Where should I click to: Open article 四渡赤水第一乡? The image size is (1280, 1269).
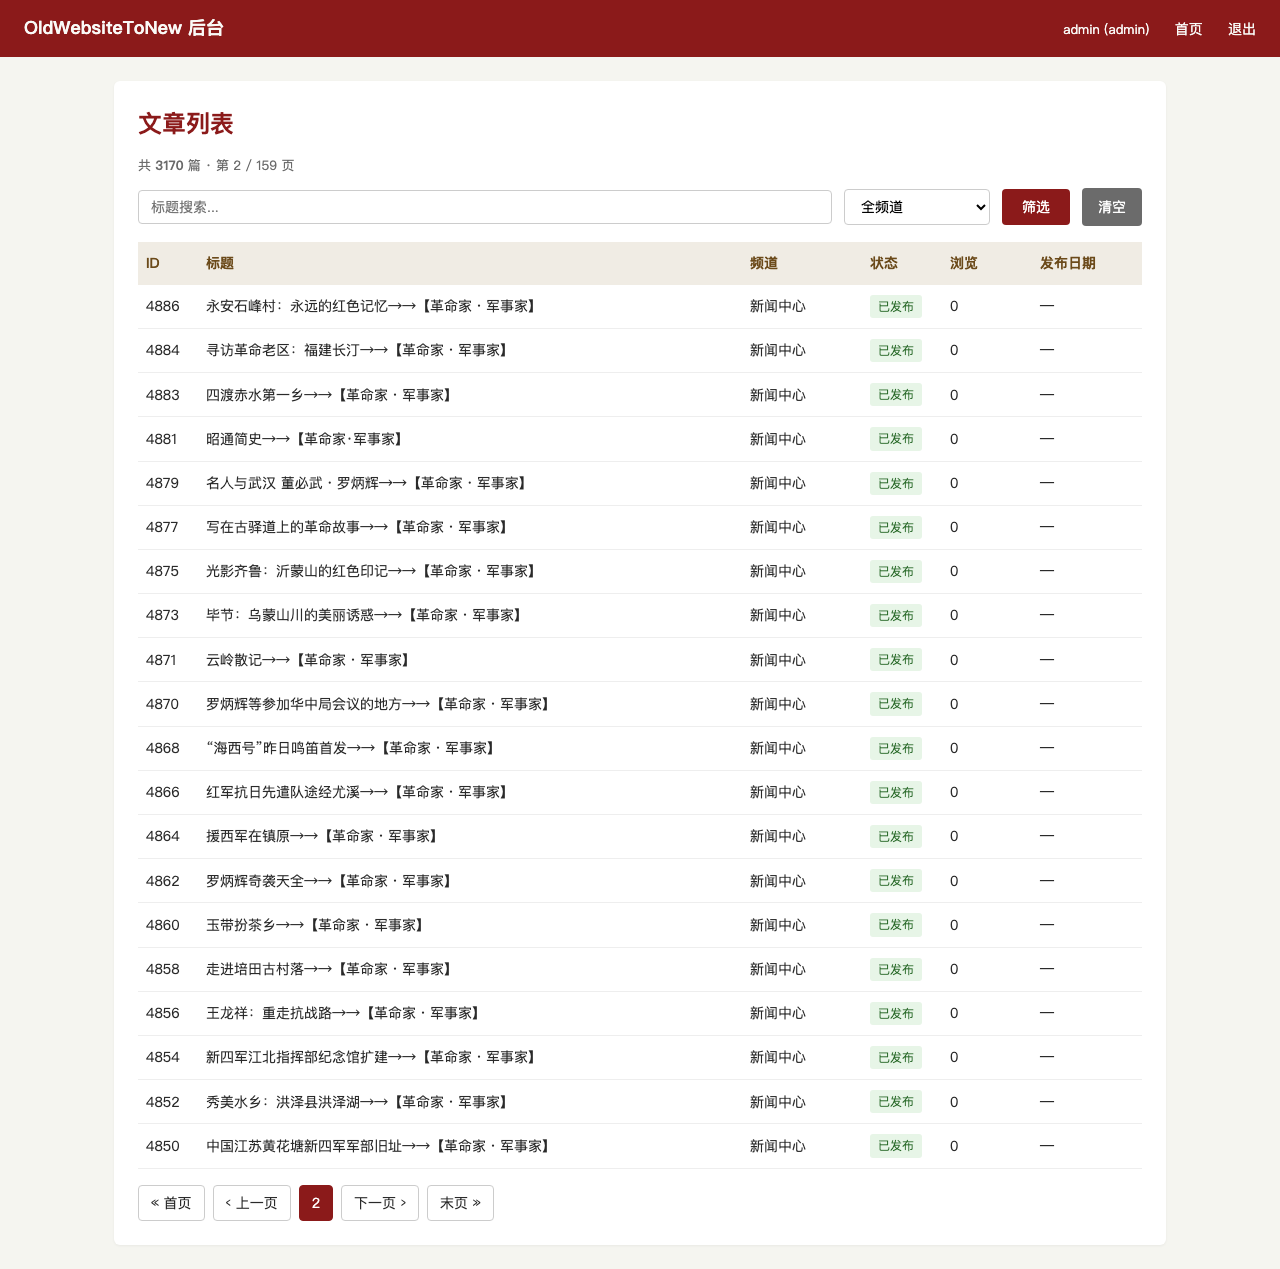point(331,395)
